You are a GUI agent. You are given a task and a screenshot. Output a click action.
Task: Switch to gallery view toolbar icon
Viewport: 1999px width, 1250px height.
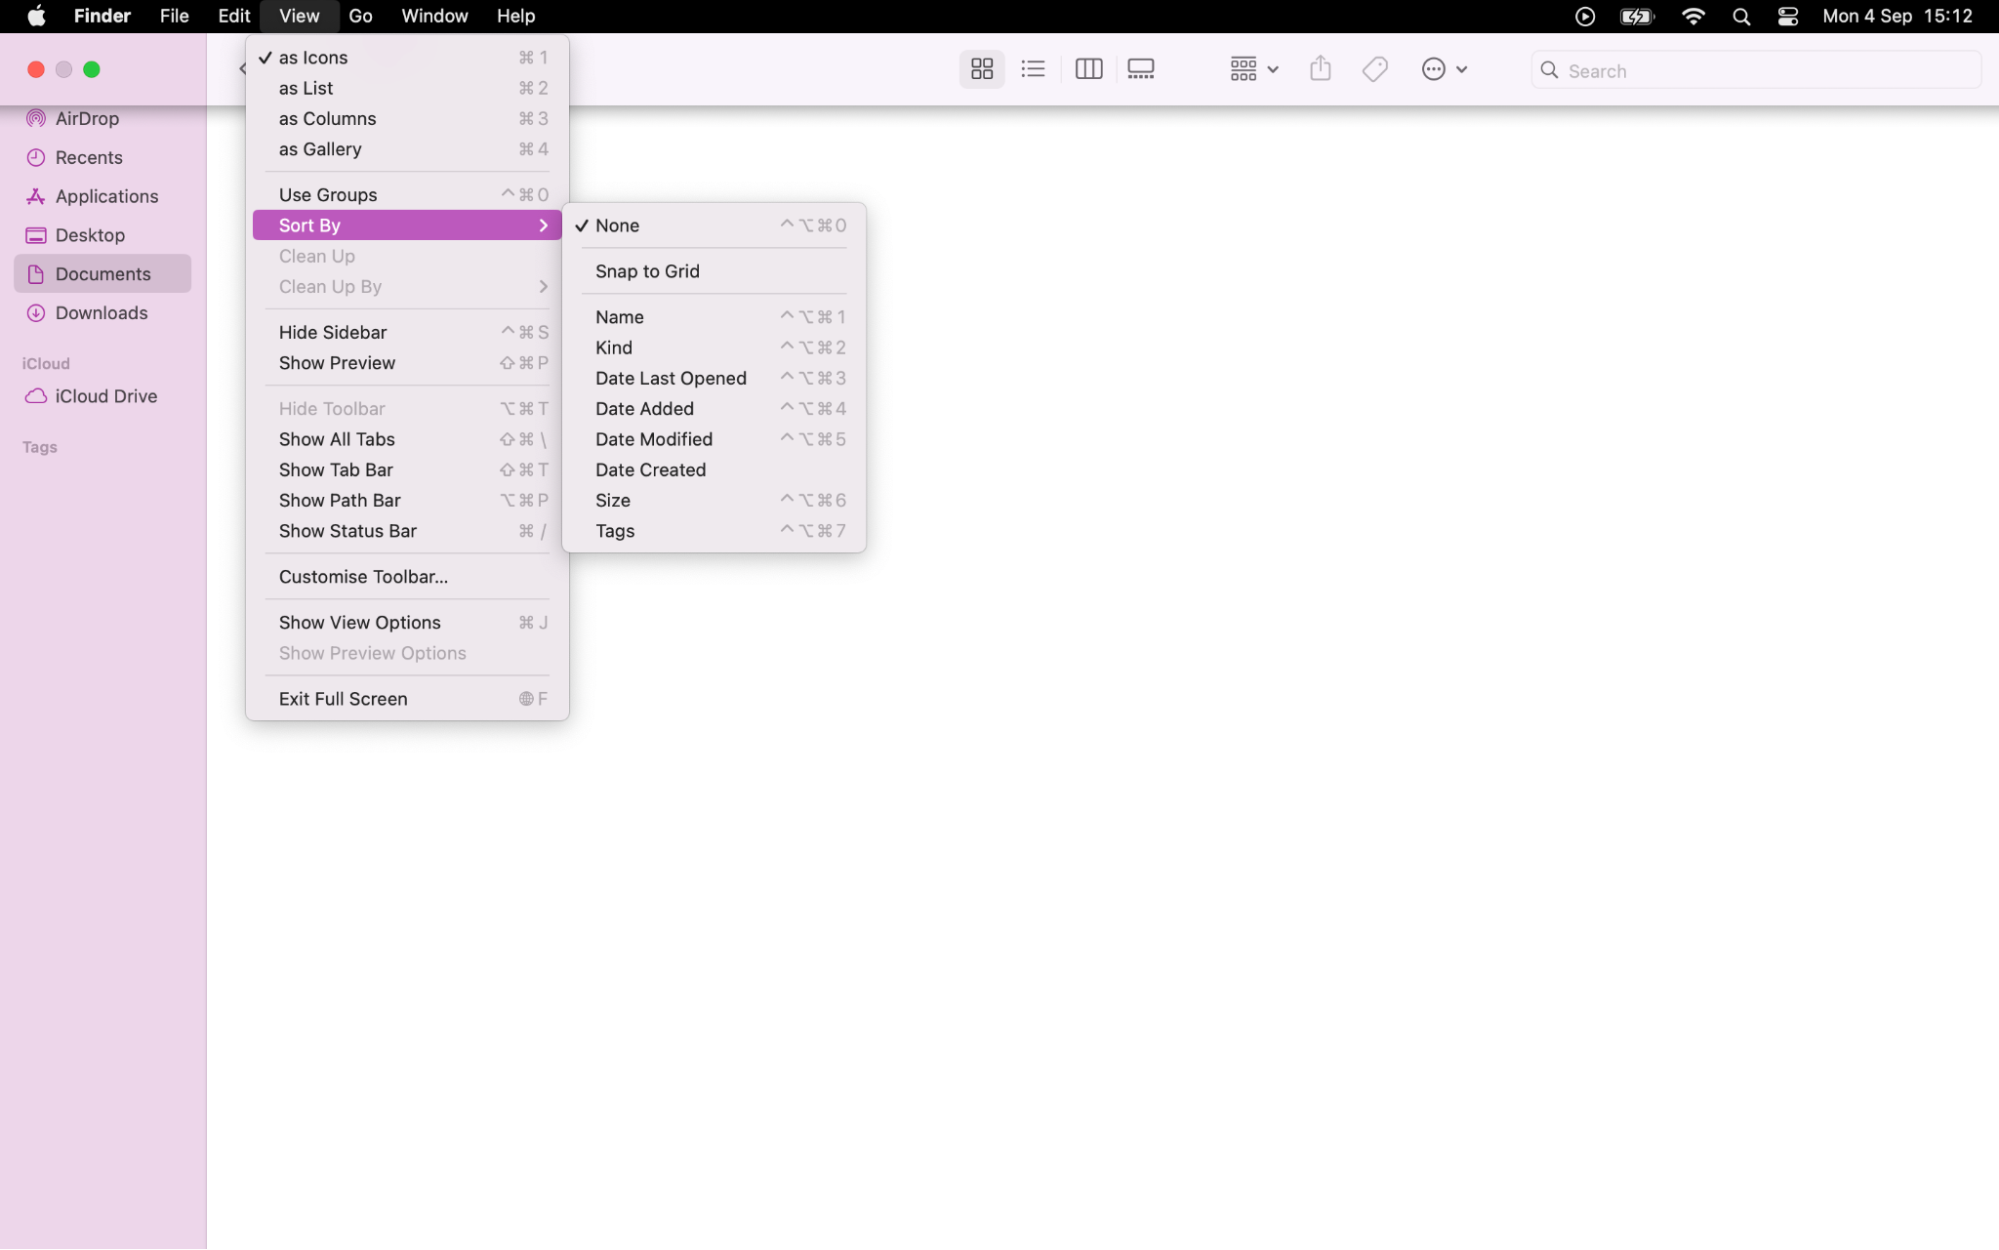[1141, 69]
